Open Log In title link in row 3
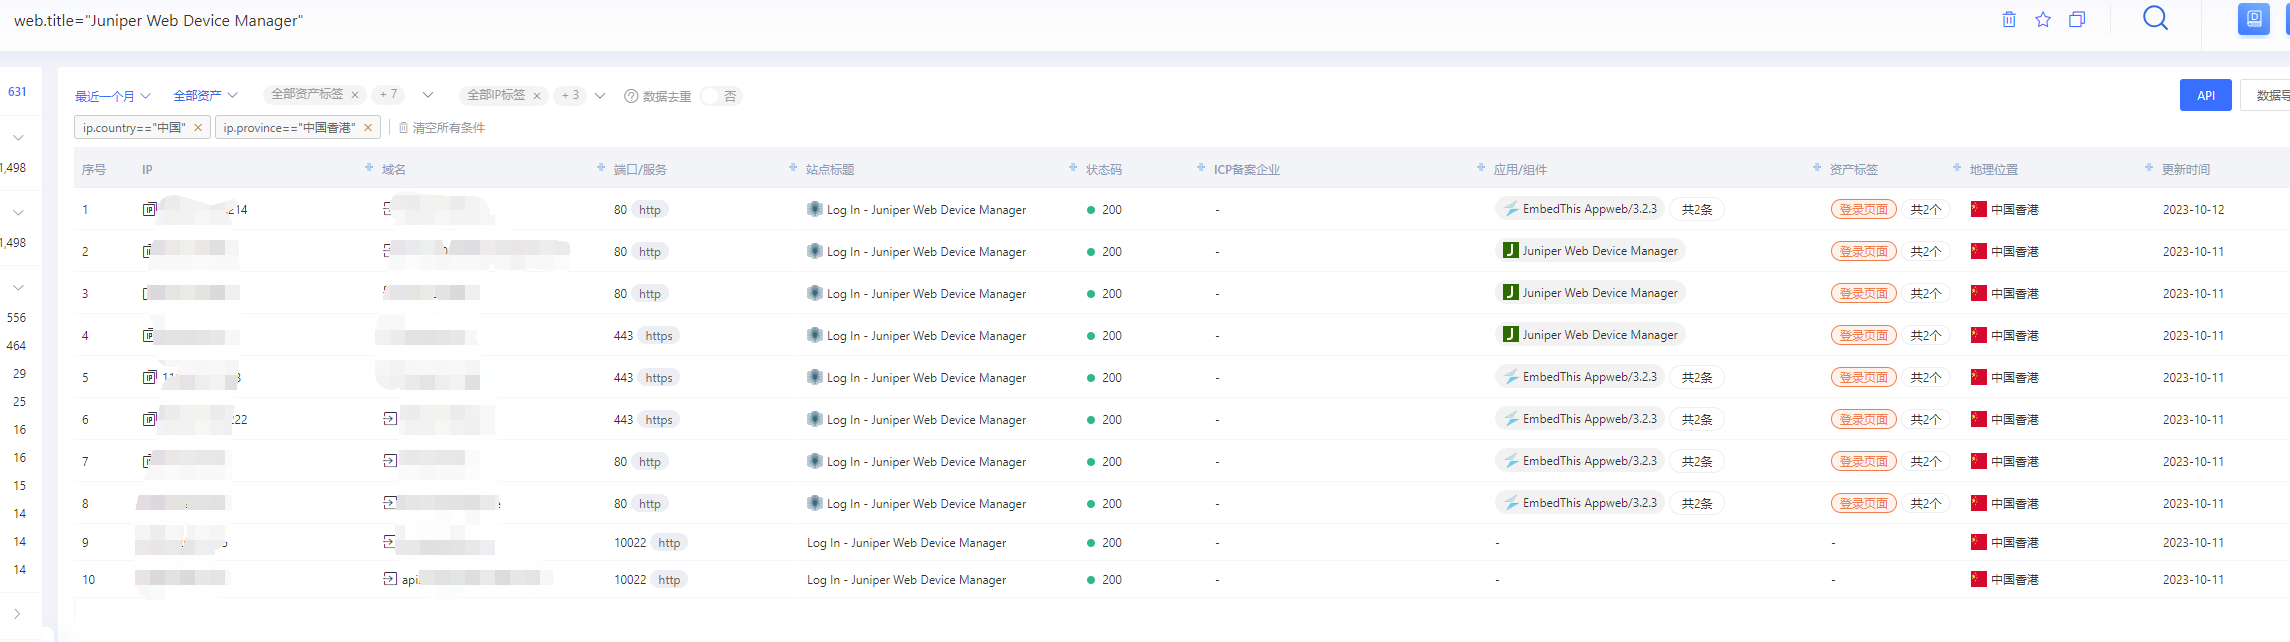2290x642 pixels. click(926, 294)
